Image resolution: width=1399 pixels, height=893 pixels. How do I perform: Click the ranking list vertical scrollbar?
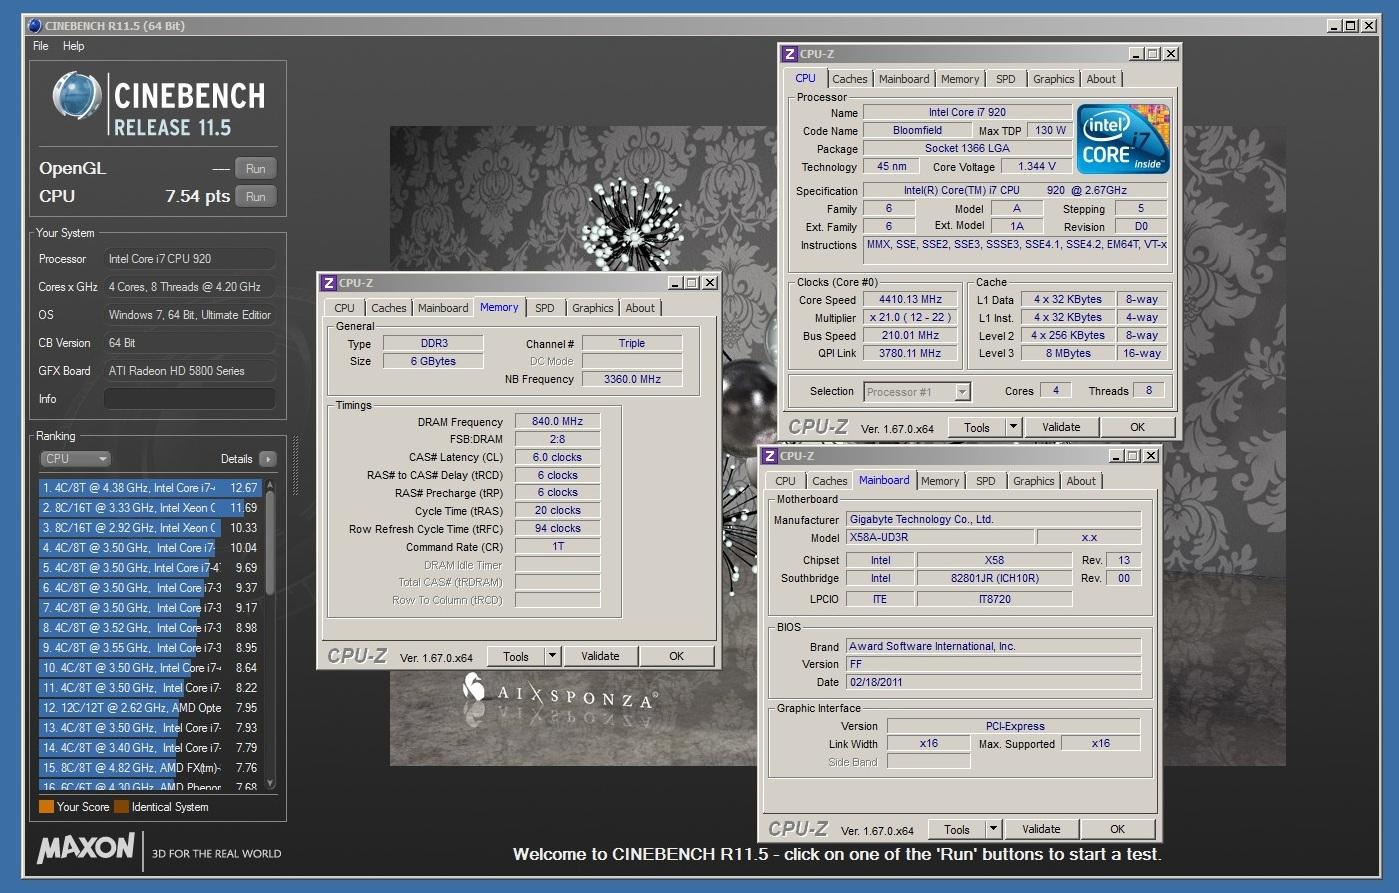click(270, 634)
